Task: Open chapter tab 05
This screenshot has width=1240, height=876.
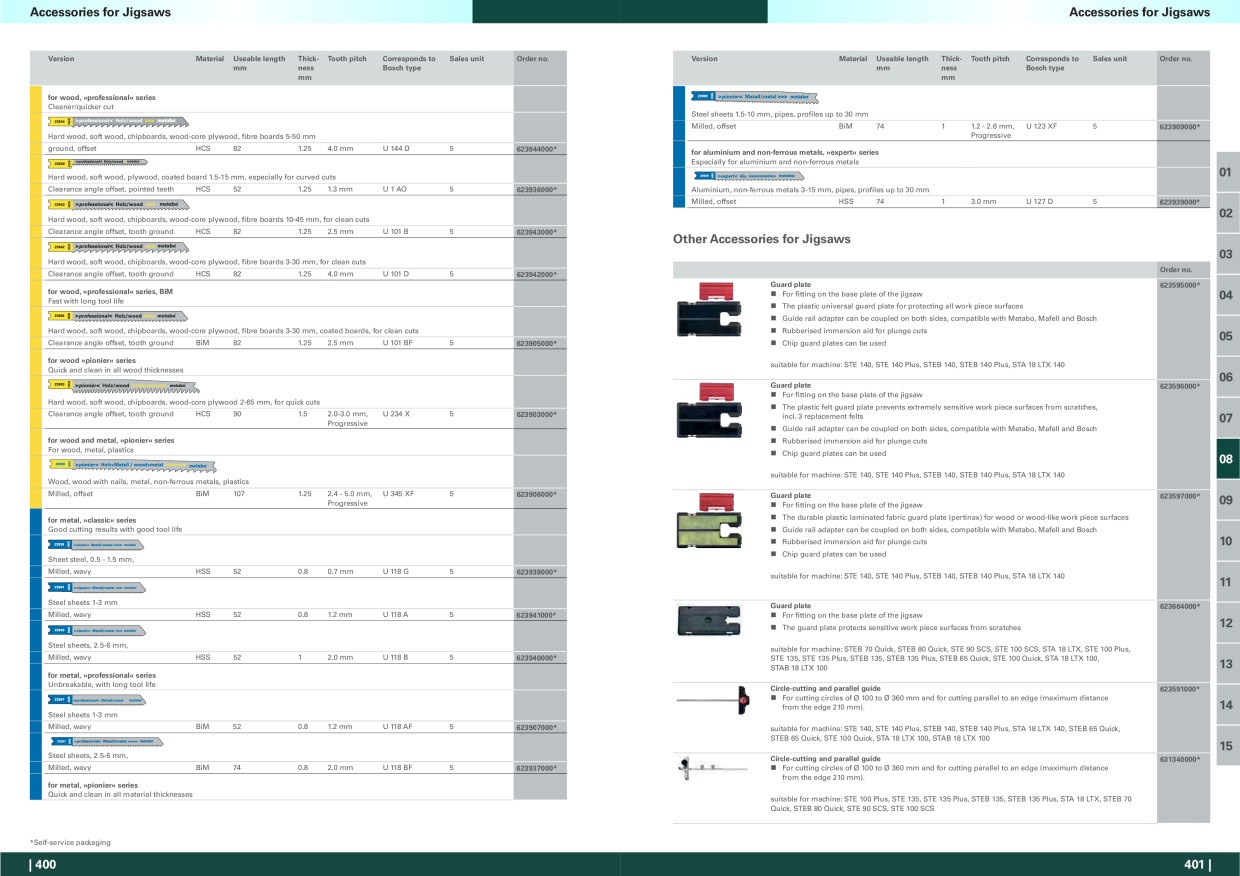Action: pos(1226,336)
